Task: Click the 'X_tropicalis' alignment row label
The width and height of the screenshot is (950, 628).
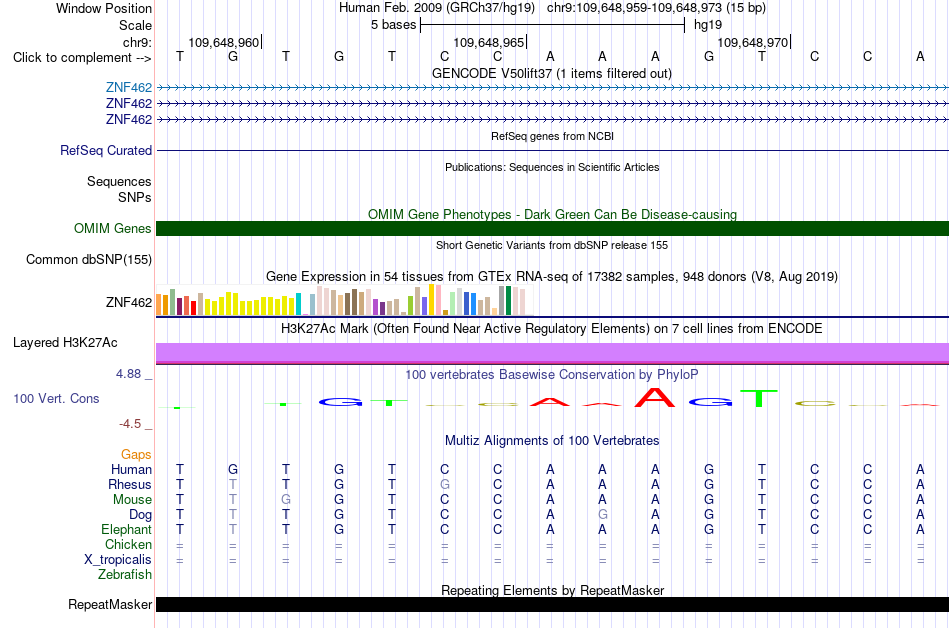Action: tap(118, 560)
